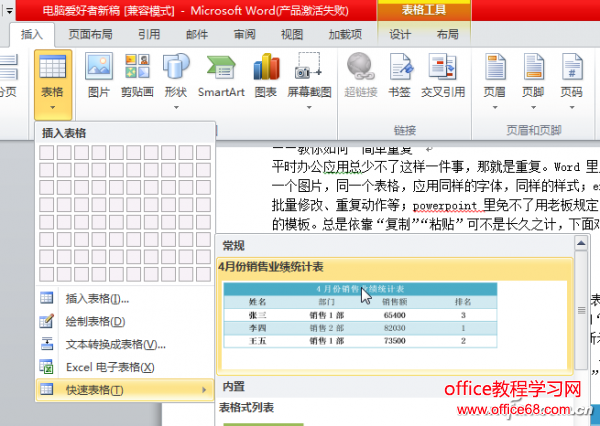Viewport: 600px width, 426px height.
Task: Click the 内置 category header
Action: pyautogui.click(x=233, y=386)
